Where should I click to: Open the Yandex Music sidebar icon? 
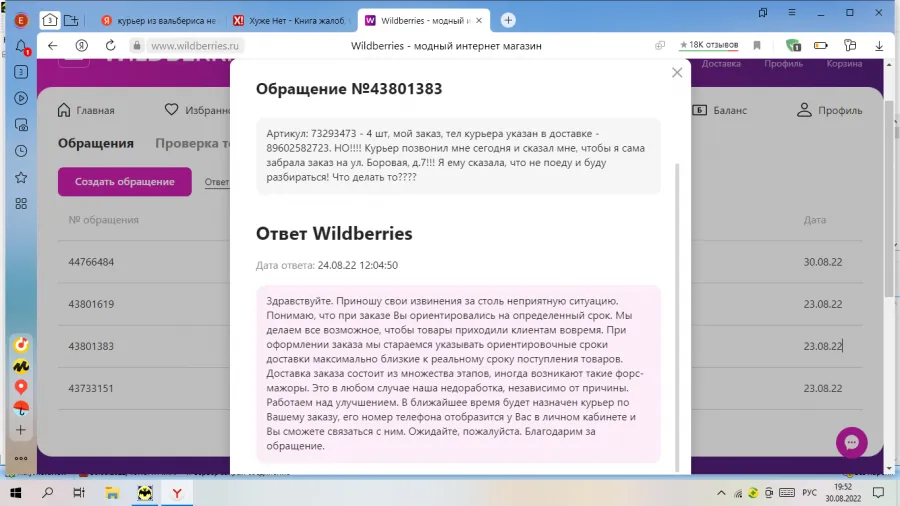click(21, 344)
